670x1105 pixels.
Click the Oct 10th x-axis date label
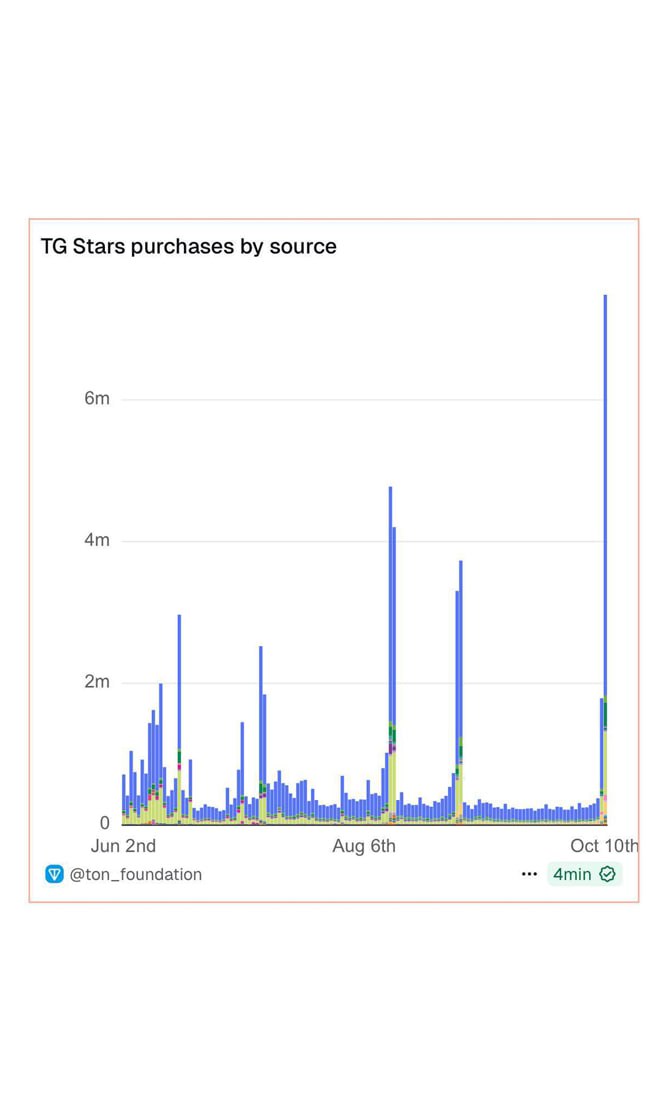point(604,846)
